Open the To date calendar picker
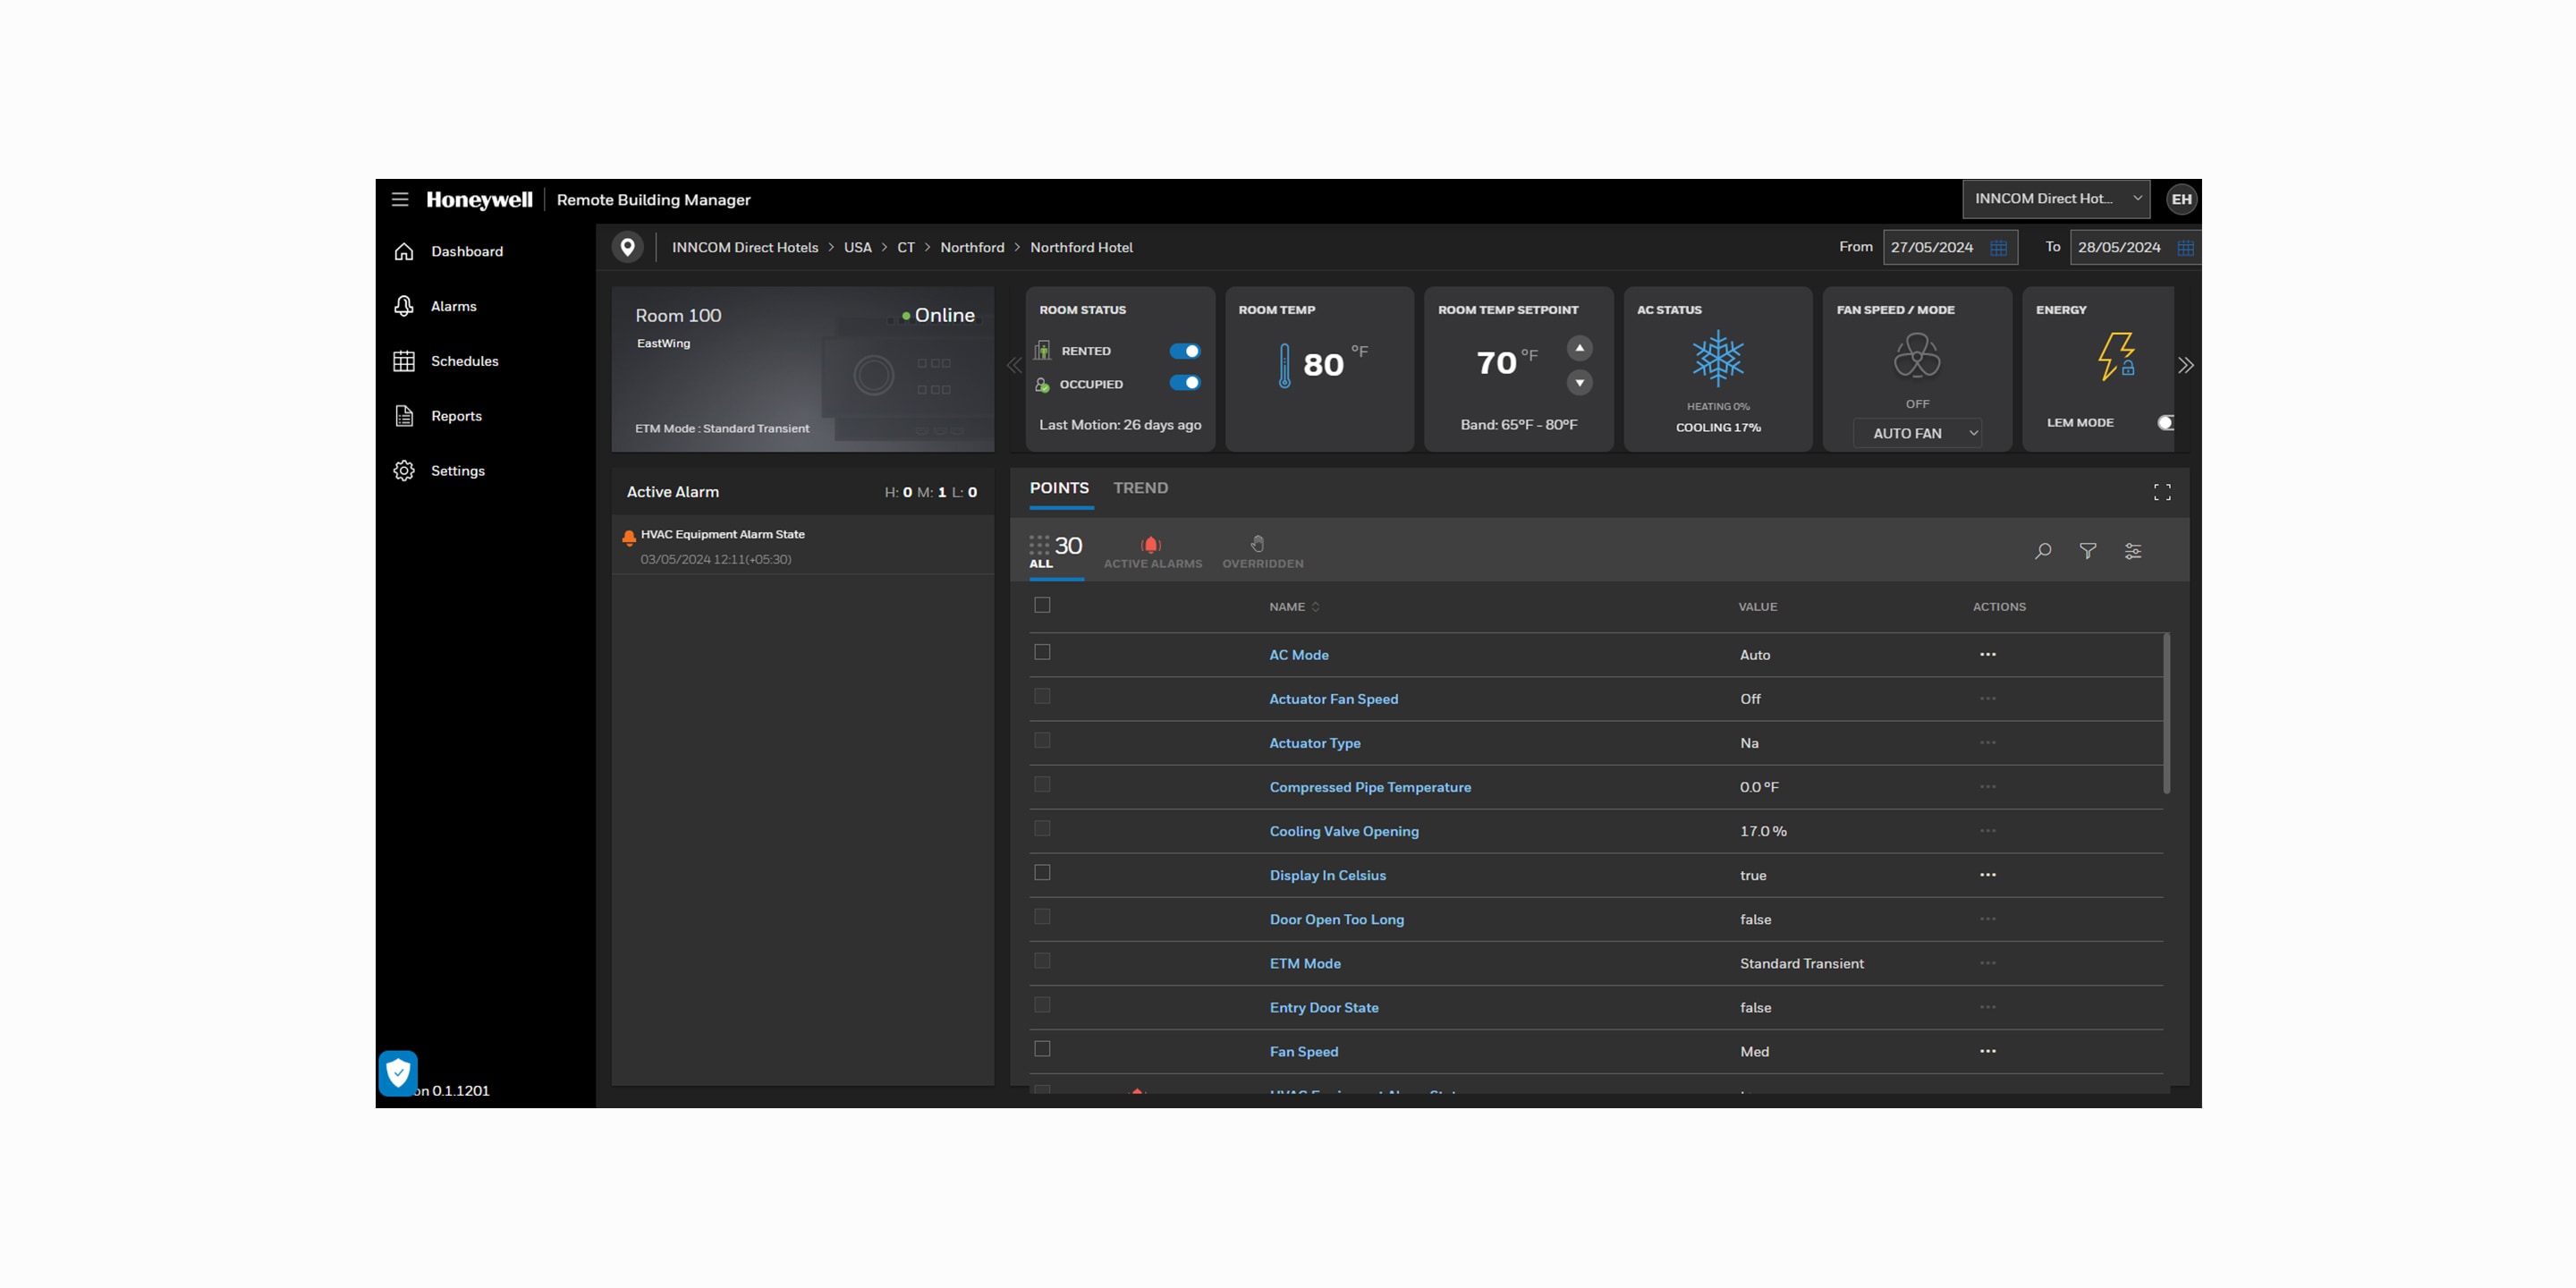2576x1288 pixels. click(x=2185, y=248)
